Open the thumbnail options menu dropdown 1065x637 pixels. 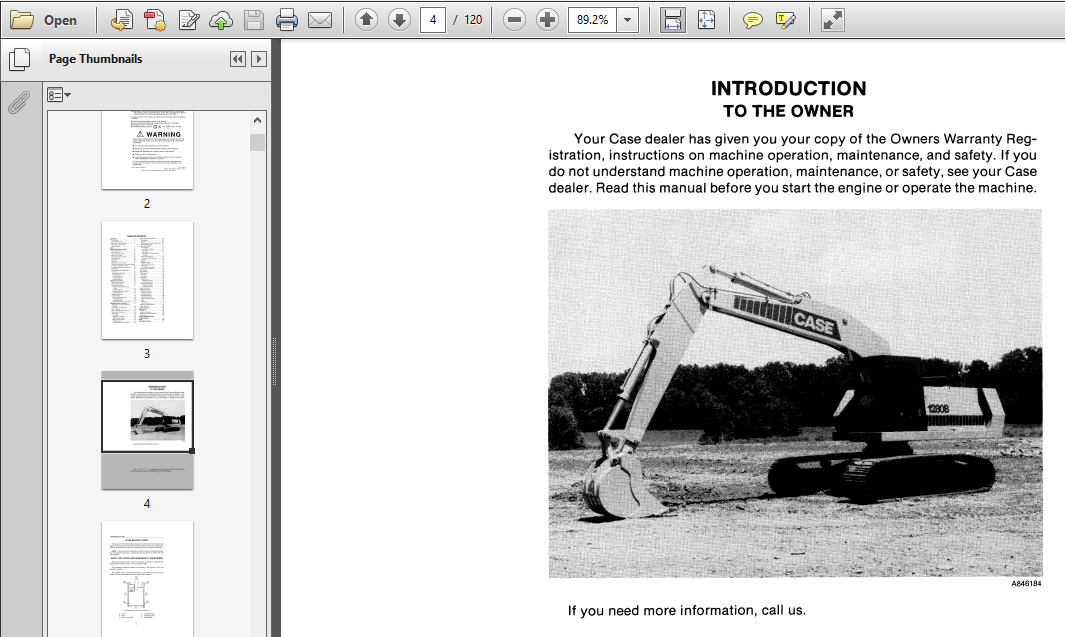(x=58, y=94)
